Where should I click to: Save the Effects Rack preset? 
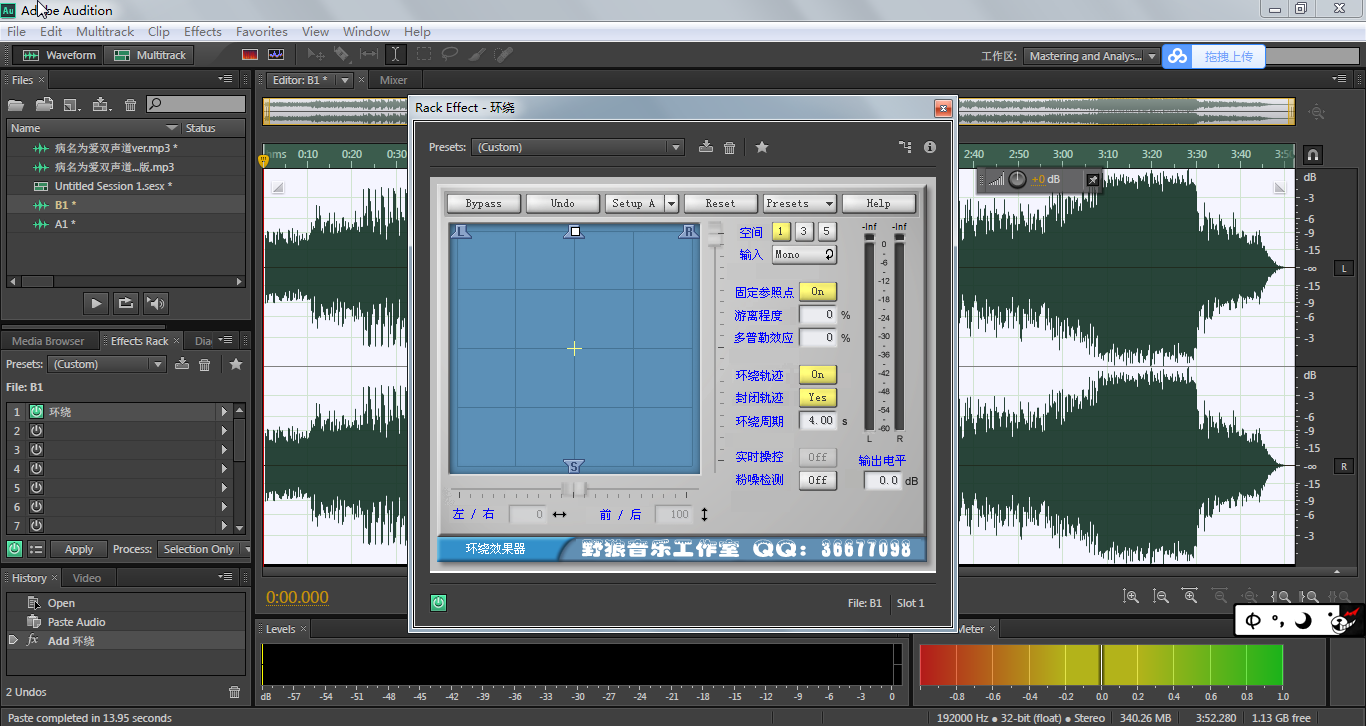click(x=182, y=364)
